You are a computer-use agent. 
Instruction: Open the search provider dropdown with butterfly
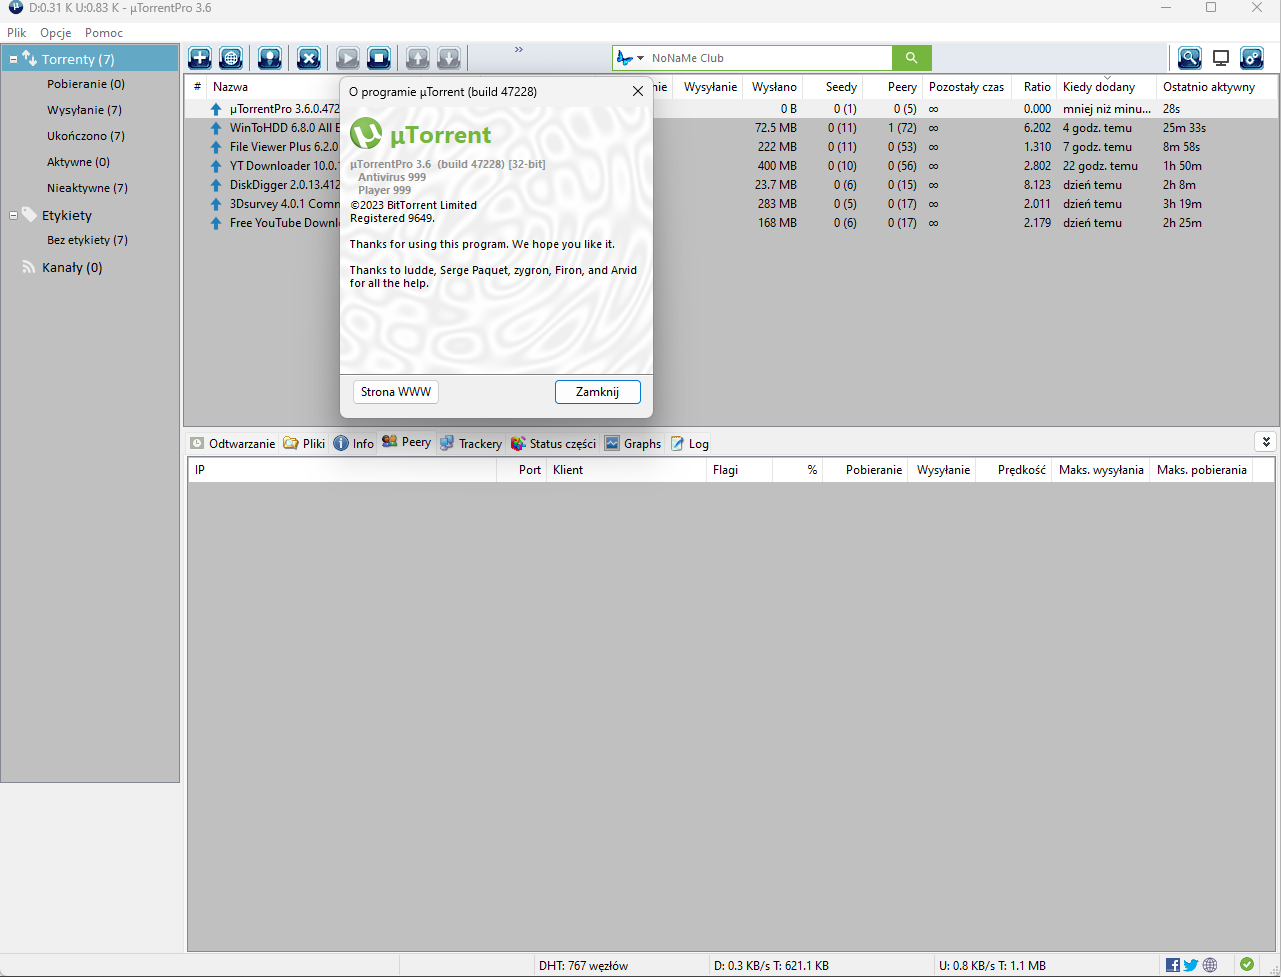pyautogui.click(x=630, y=58)
